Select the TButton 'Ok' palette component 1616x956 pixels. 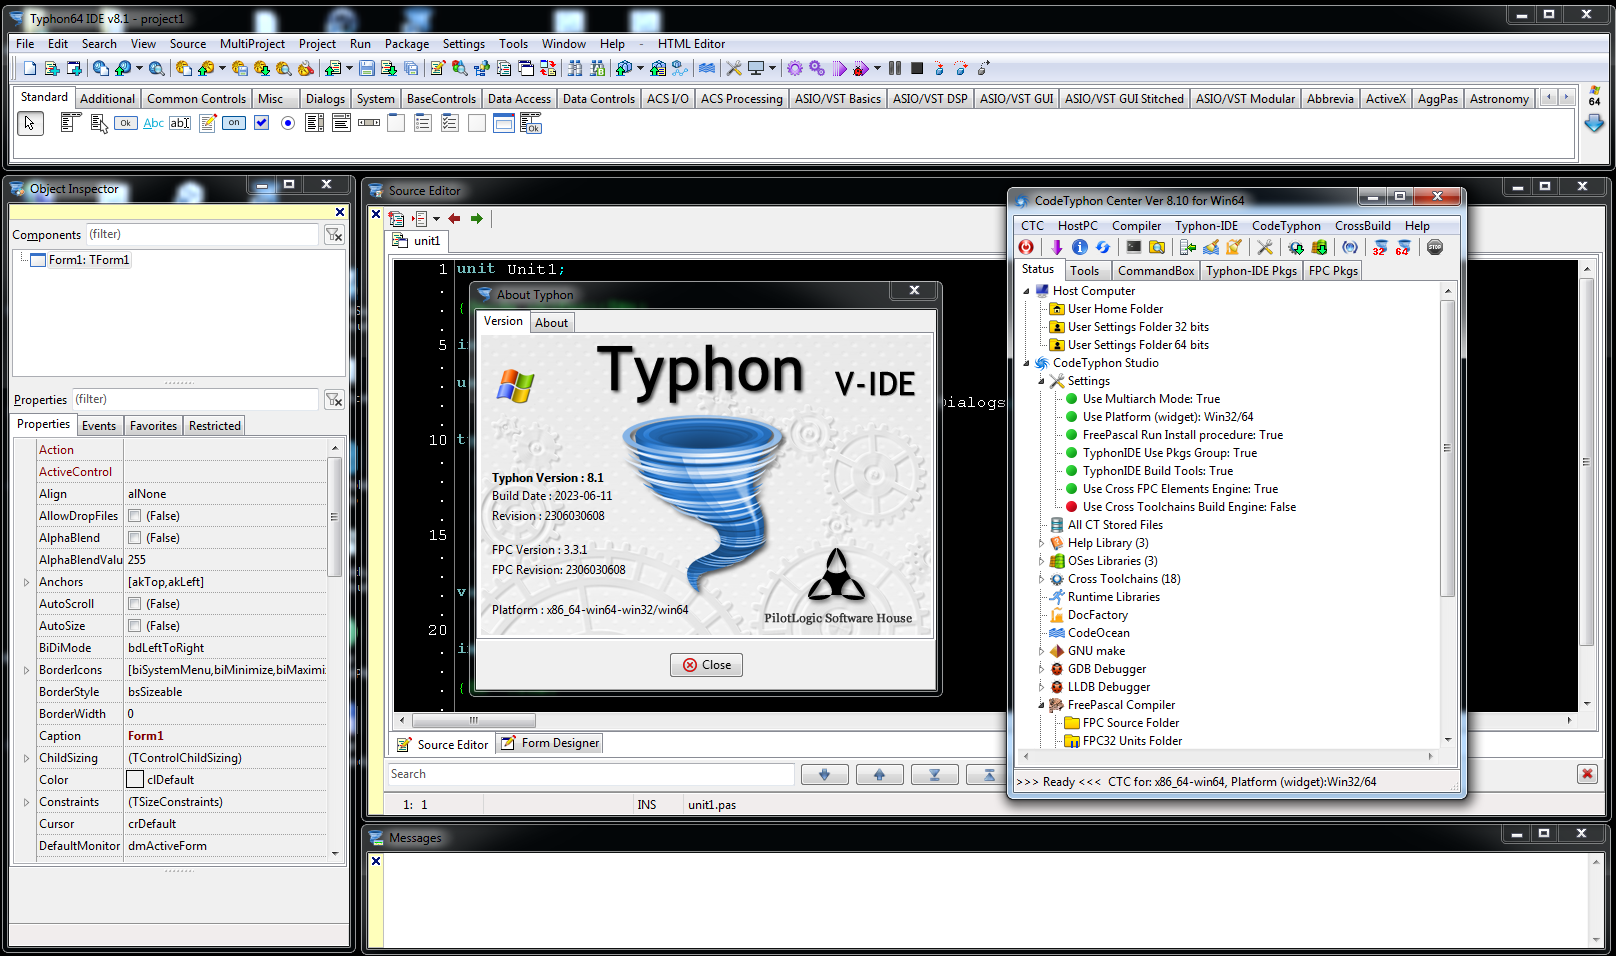tap(126, 123)
